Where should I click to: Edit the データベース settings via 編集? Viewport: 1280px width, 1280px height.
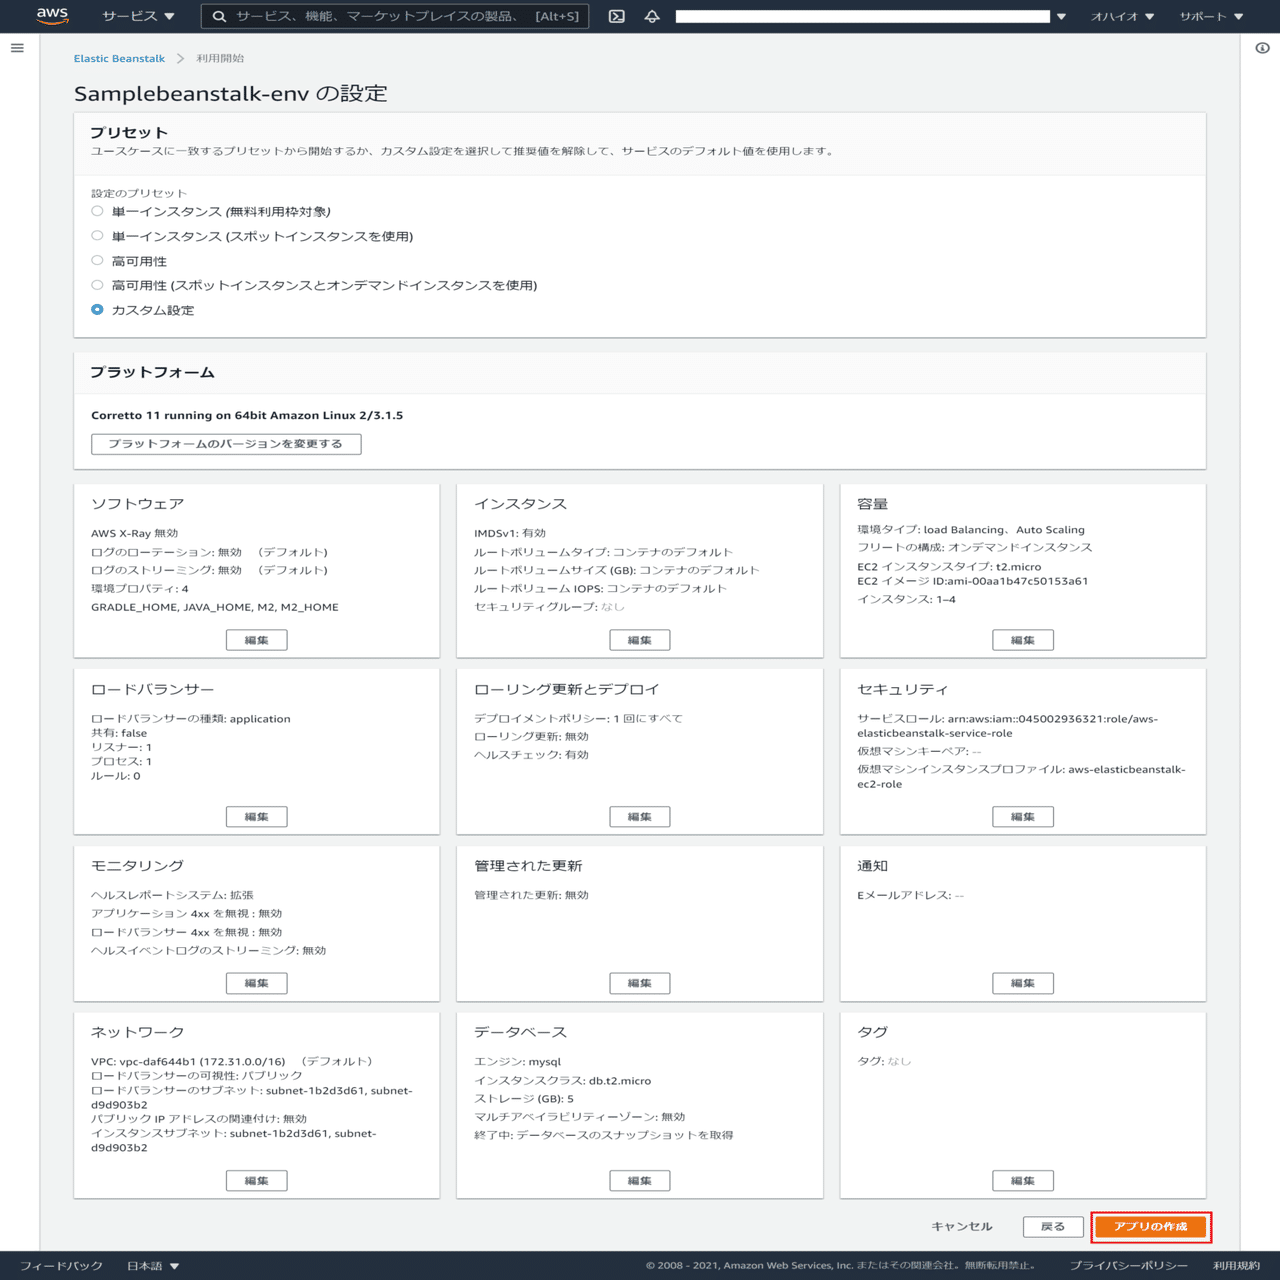639,1180
